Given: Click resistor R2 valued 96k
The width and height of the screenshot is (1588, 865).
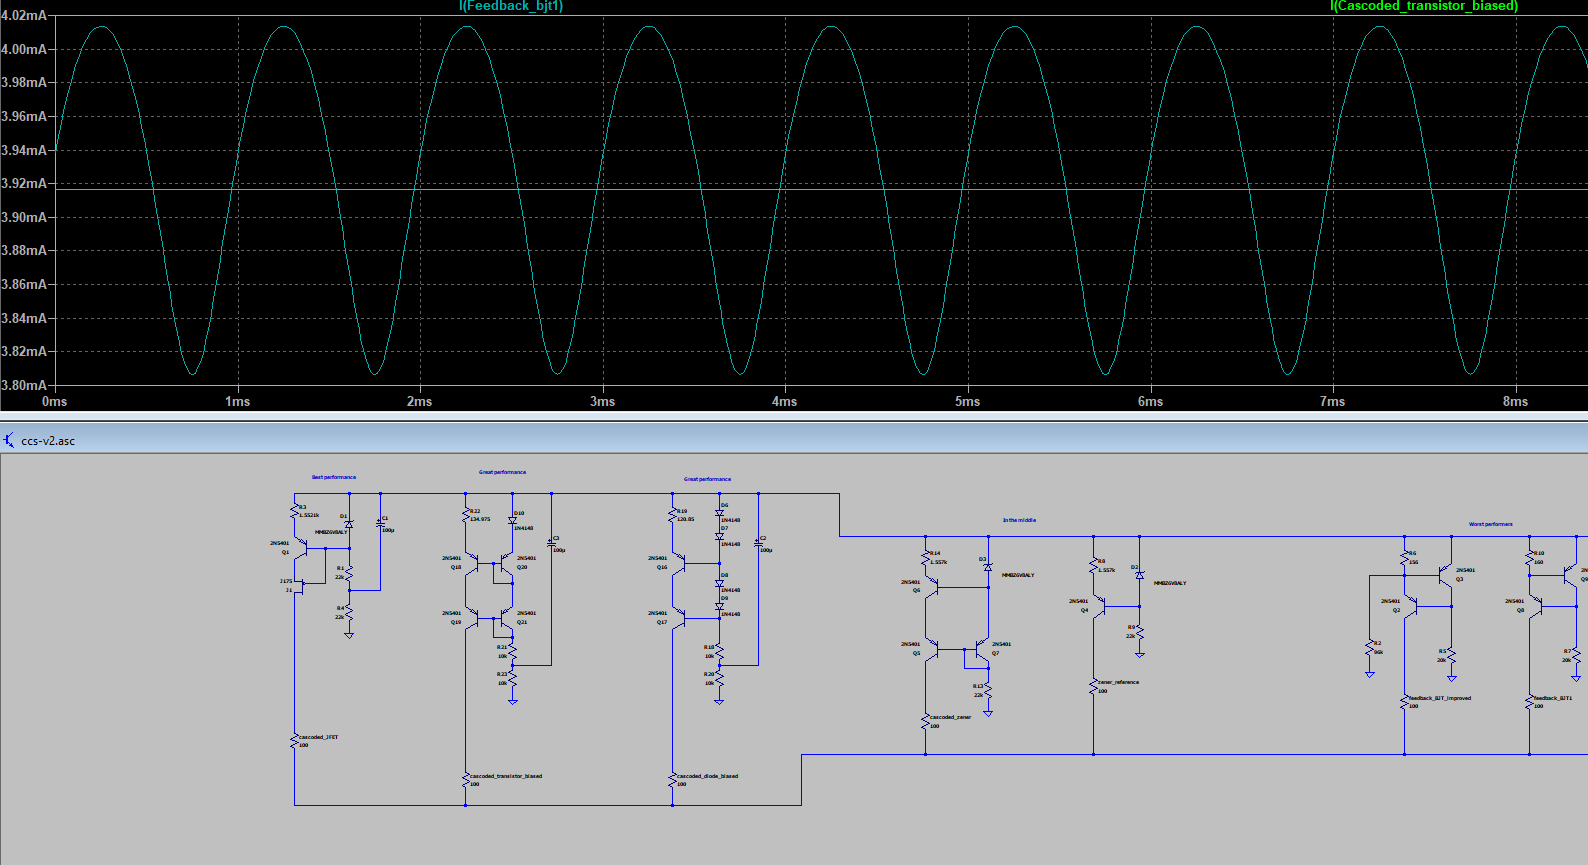Looking at the screenshot, I should coord(1370,648).
